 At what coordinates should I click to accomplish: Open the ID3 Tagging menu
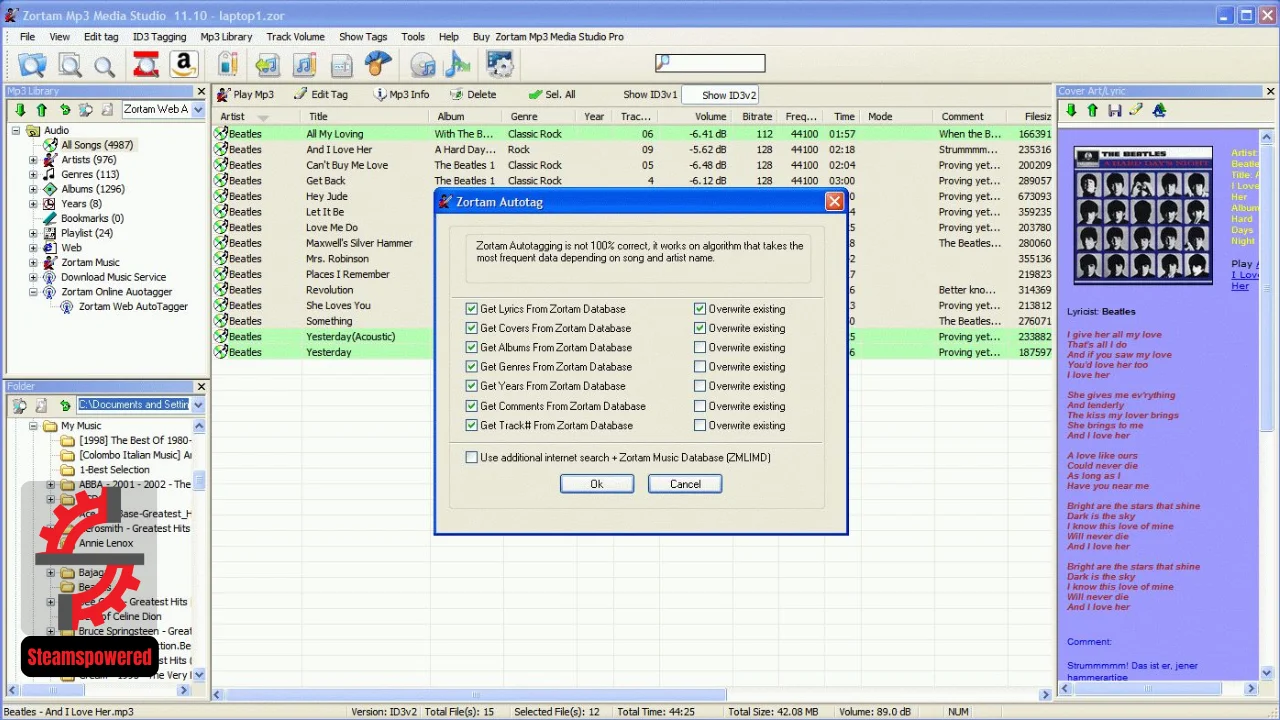click(160, 37)
